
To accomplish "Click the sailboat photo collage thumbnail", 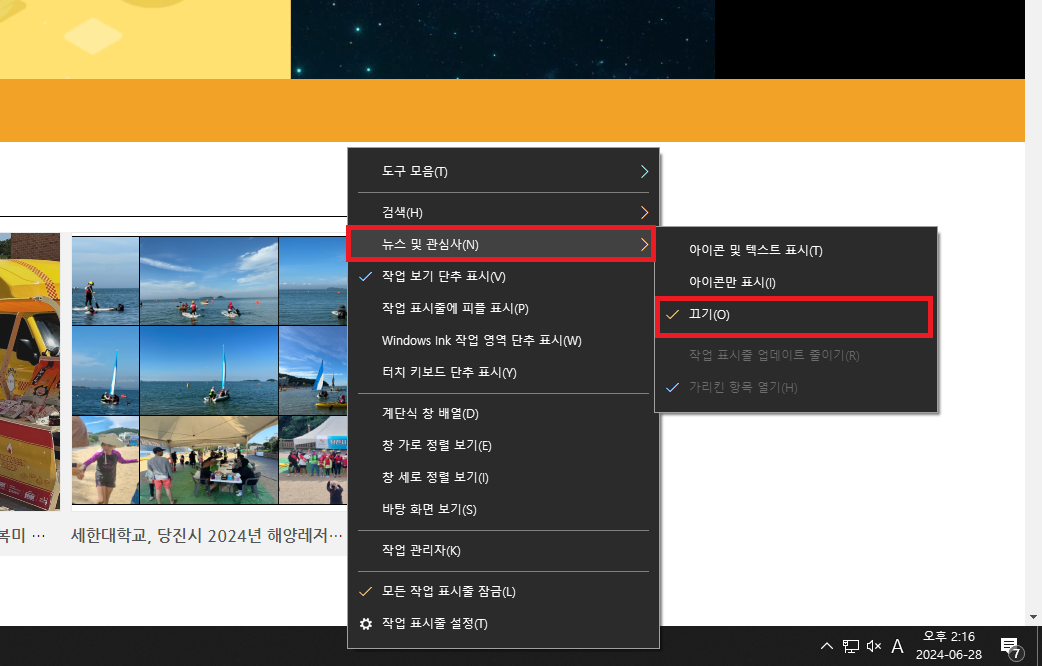I will pyautogui.click(x=209, y=370).
